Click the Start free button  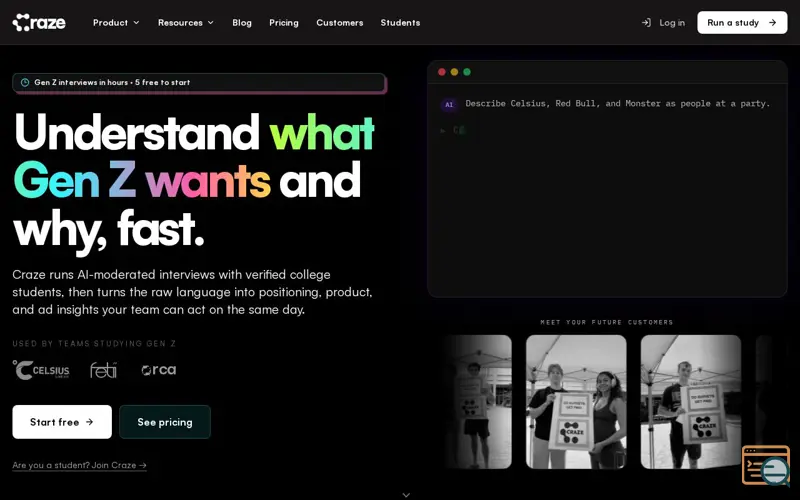62,422
